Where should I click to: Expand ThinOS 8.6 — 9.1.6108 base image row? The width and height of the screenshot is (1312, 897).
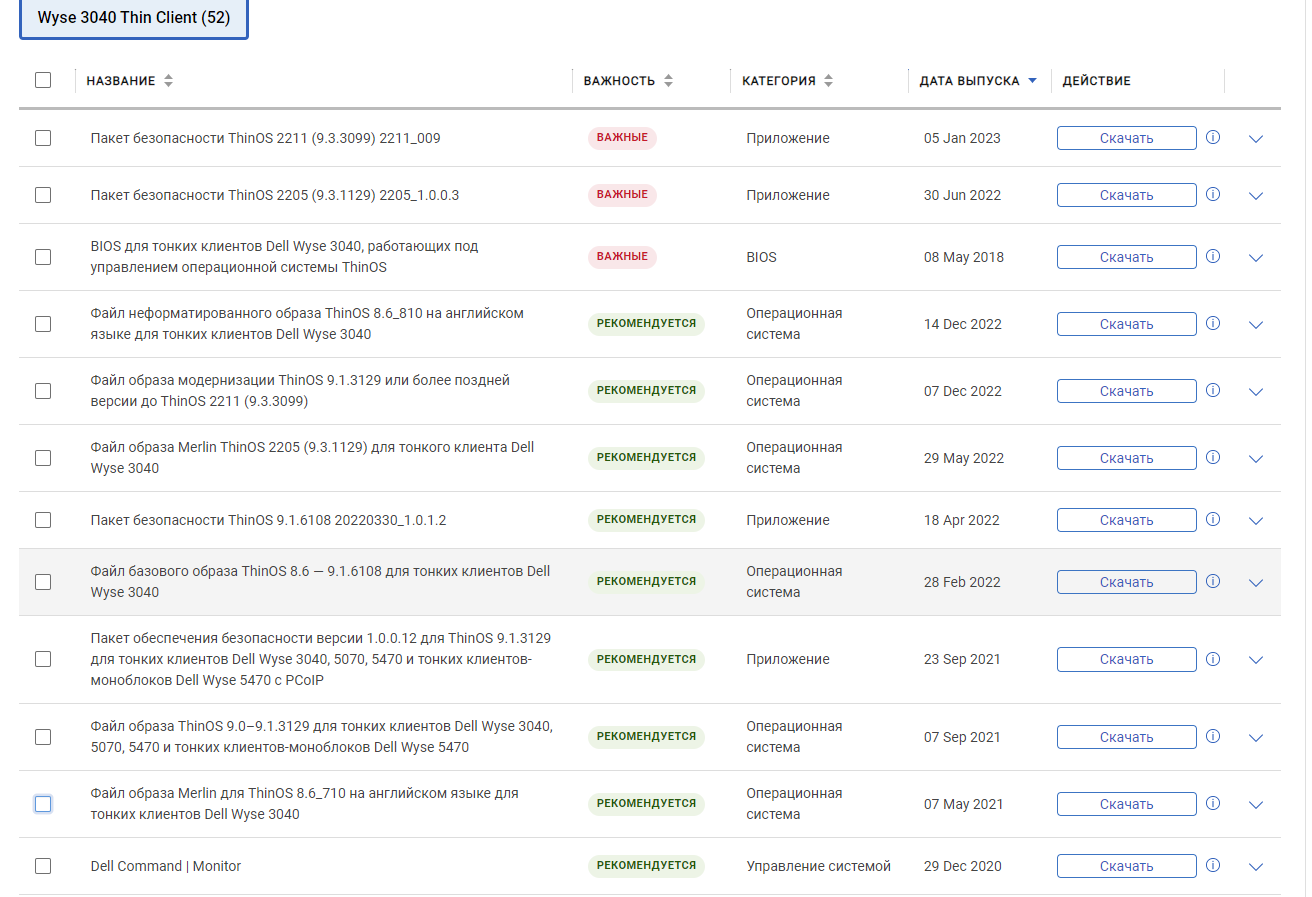pyautogui.click(x=1257, y=583)
